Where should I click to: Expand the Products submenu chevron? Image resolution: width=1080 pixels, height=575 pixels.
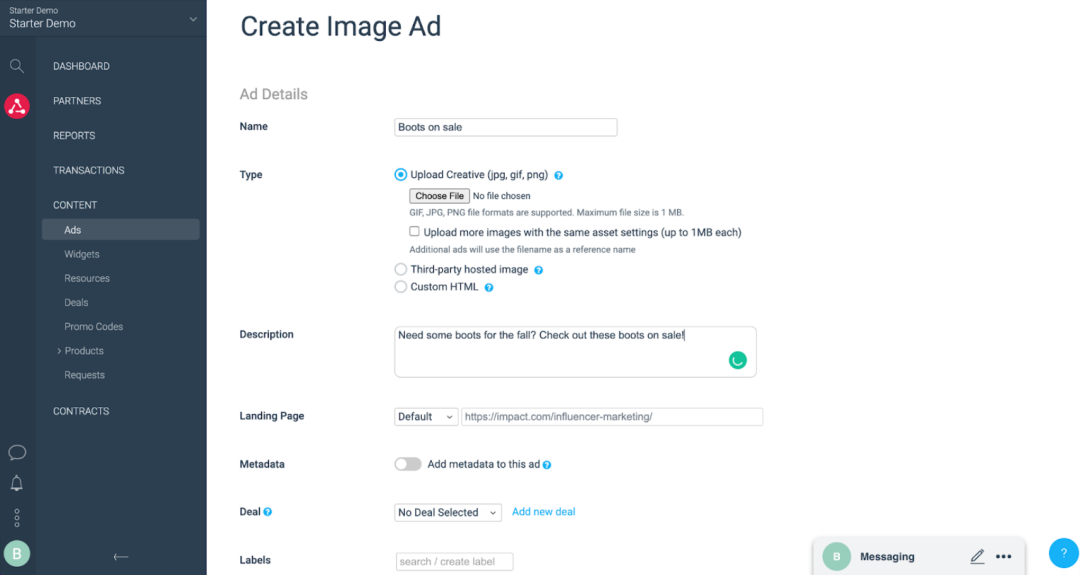[x=59, y=351]
